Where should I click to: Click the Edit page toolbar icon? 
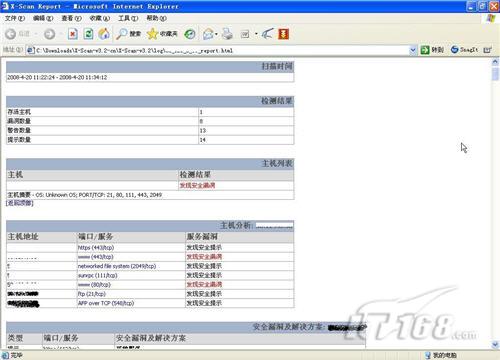245,34
